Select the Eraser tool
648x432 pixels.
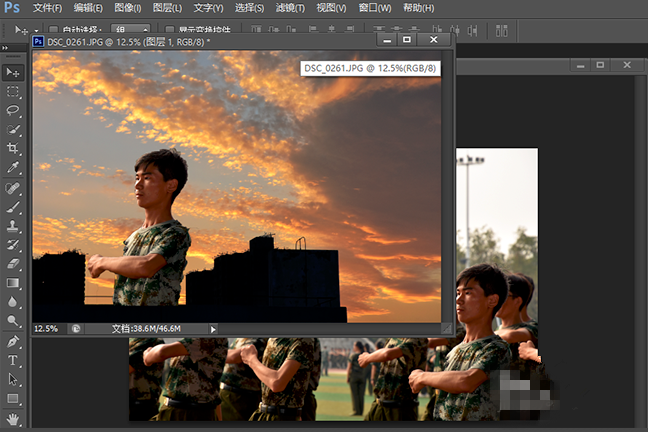coord(13,264)
